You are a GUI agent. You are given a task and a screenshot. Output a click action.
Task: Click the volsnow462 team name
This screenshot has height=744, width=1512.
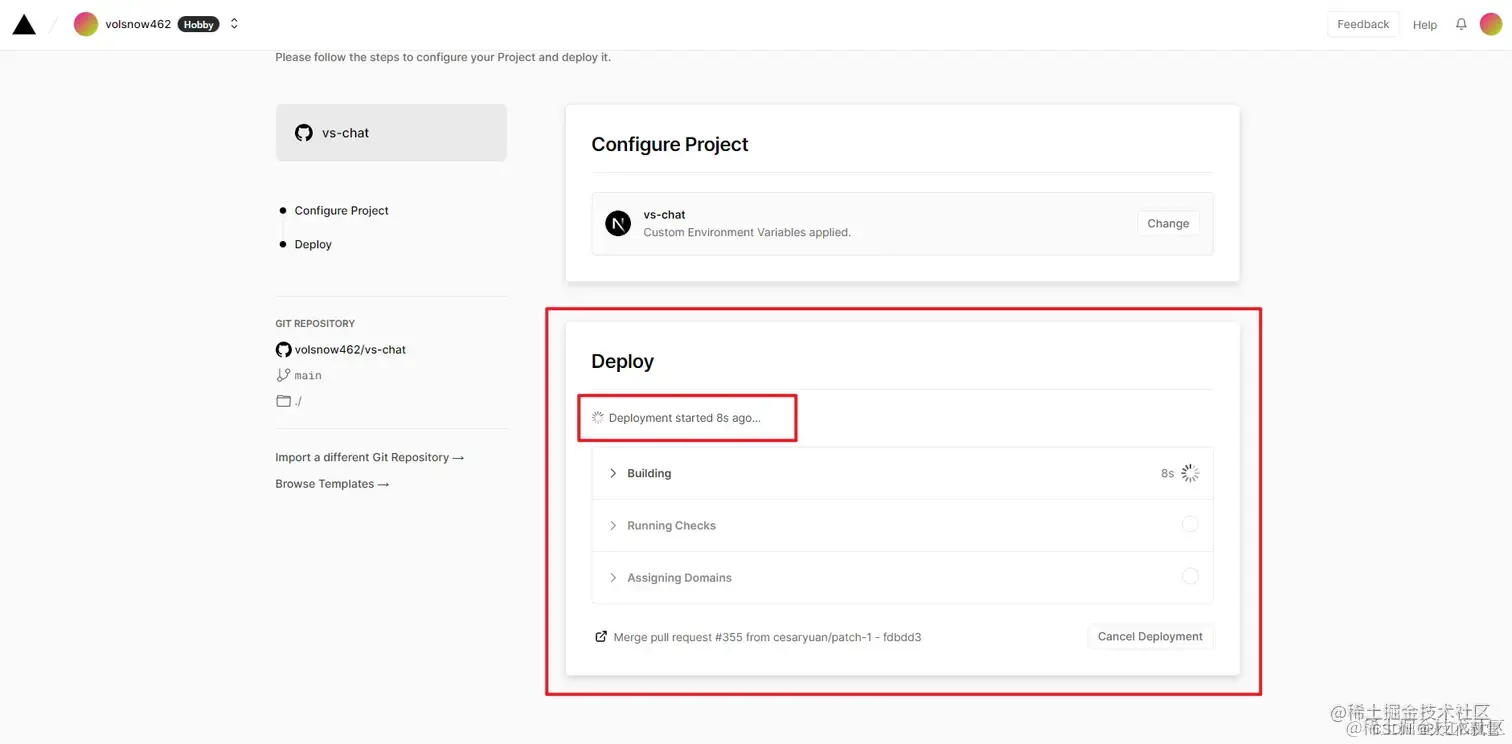pyautogui.click(x=138, y=24)
